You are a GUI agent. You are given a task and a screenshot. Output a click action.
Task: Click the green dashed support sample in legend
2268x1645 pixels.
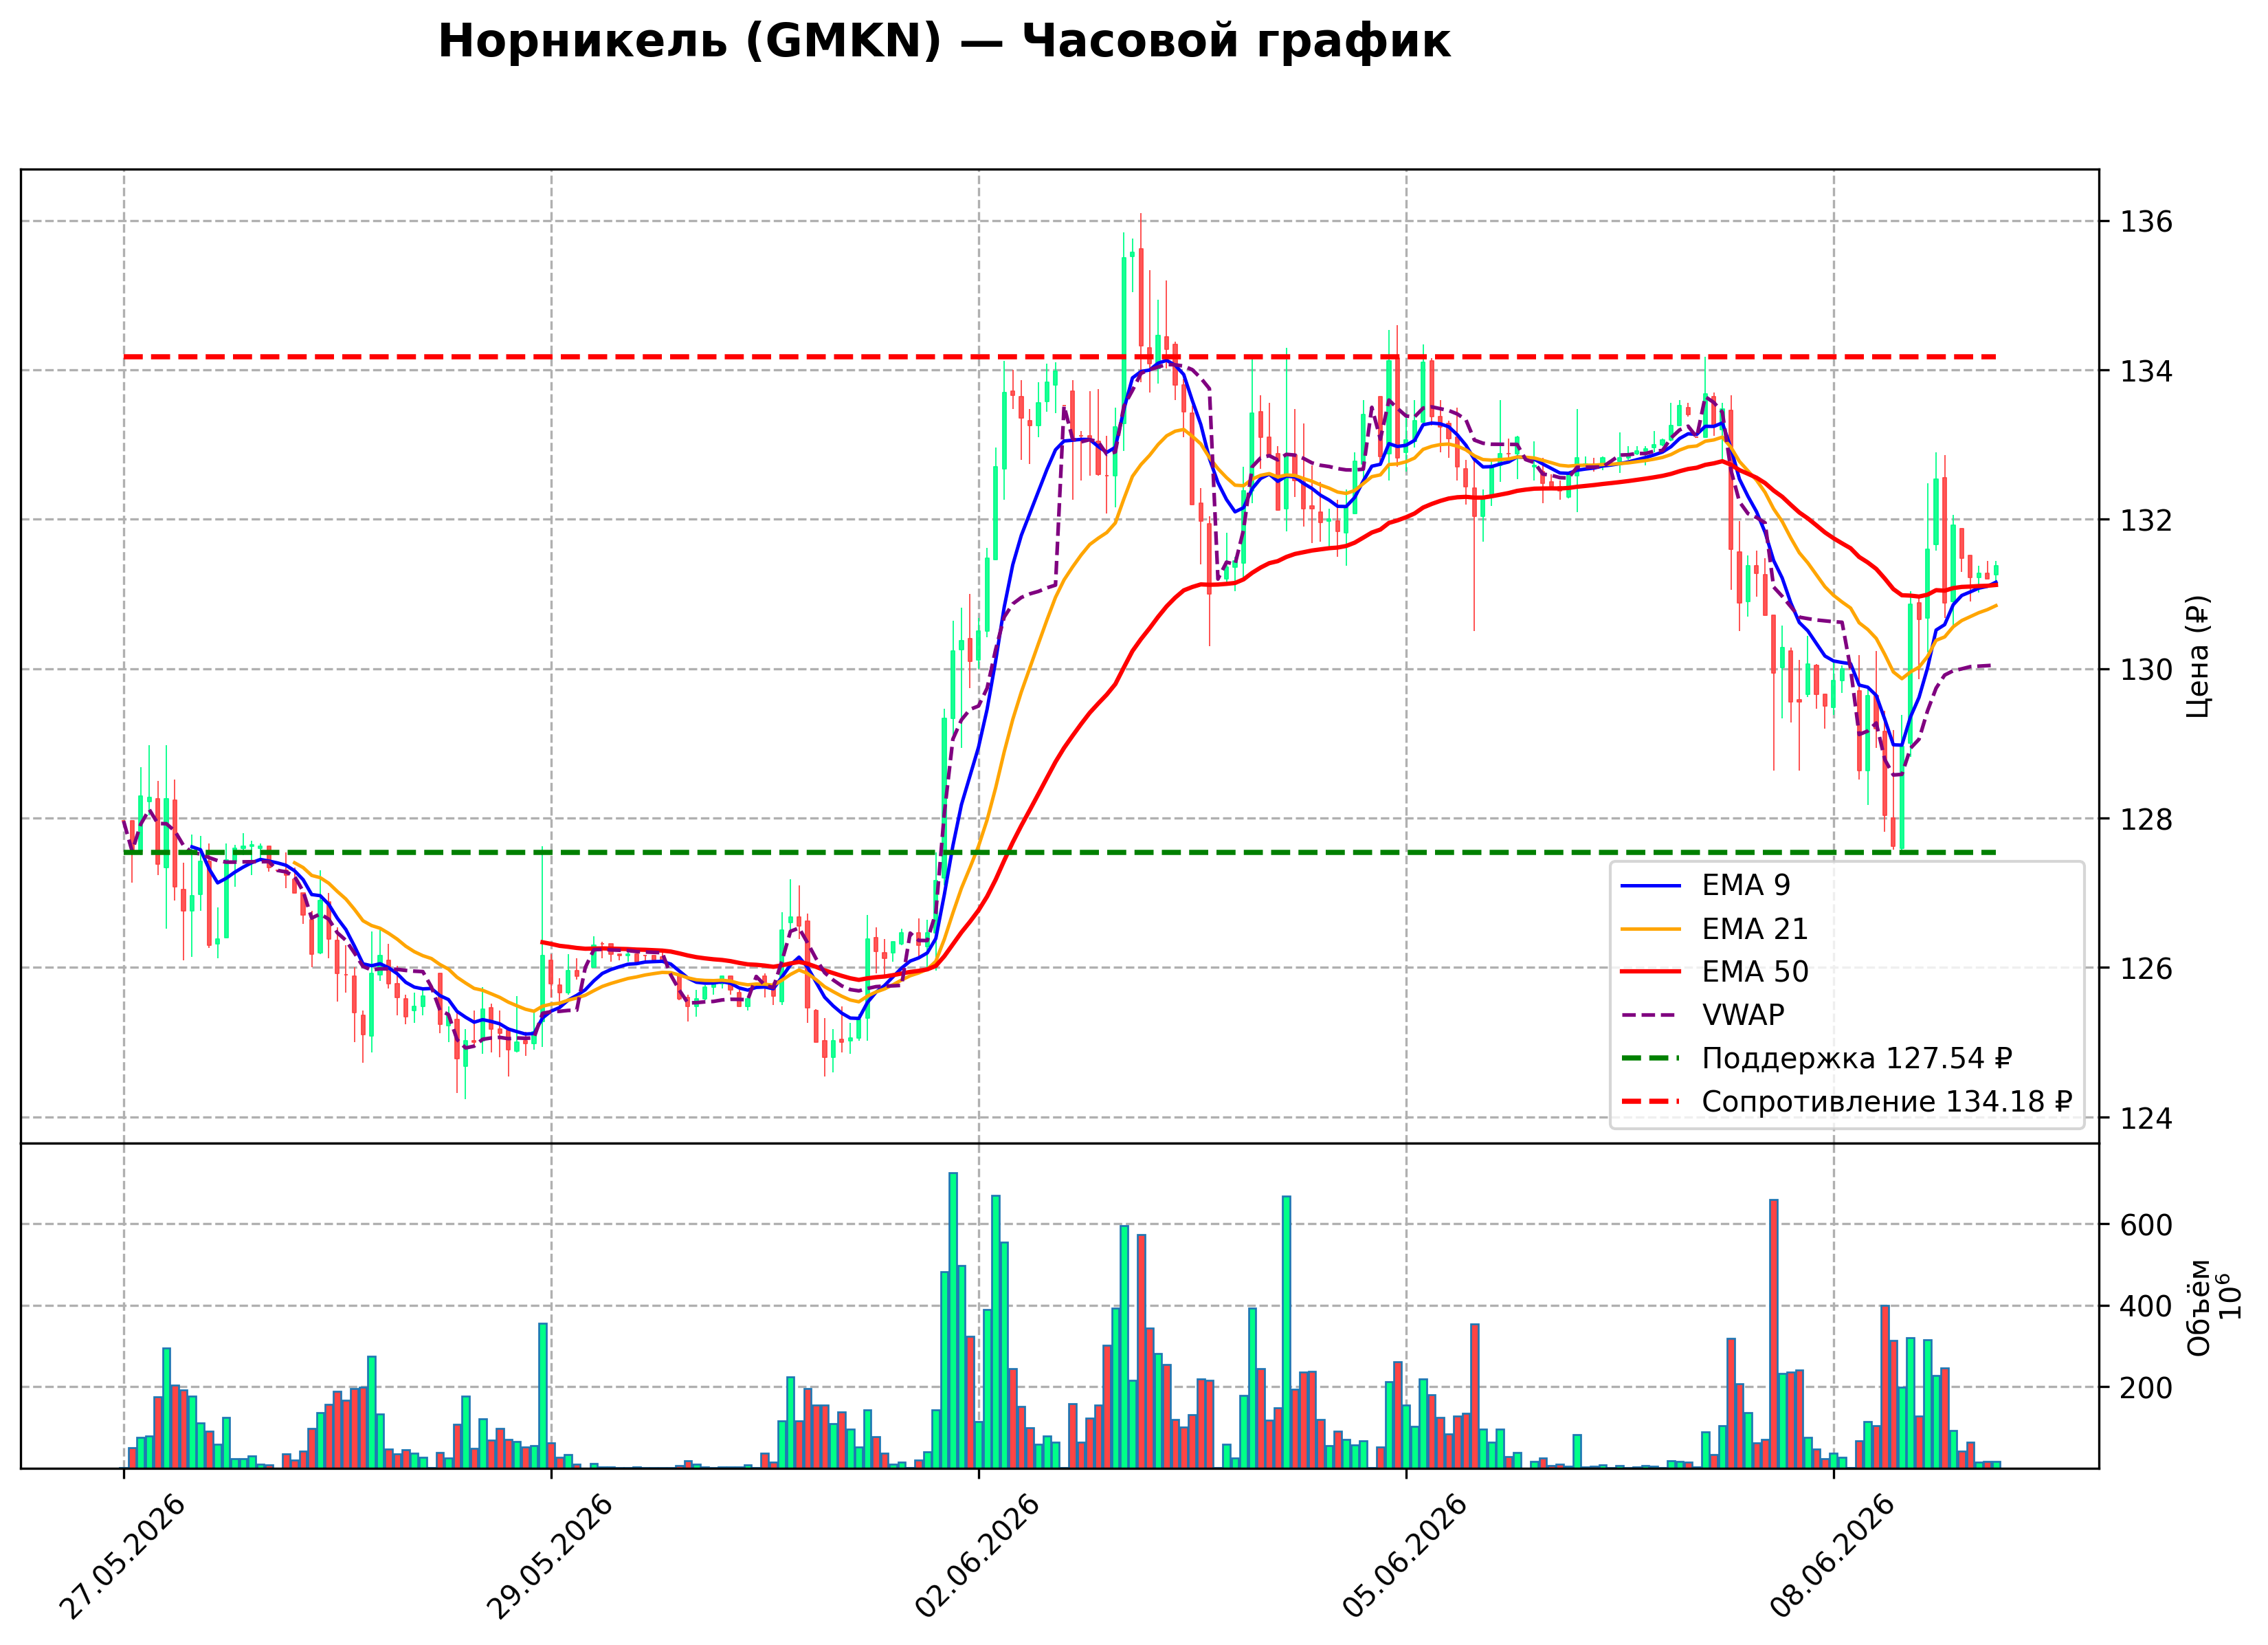coord(1650,1058)
